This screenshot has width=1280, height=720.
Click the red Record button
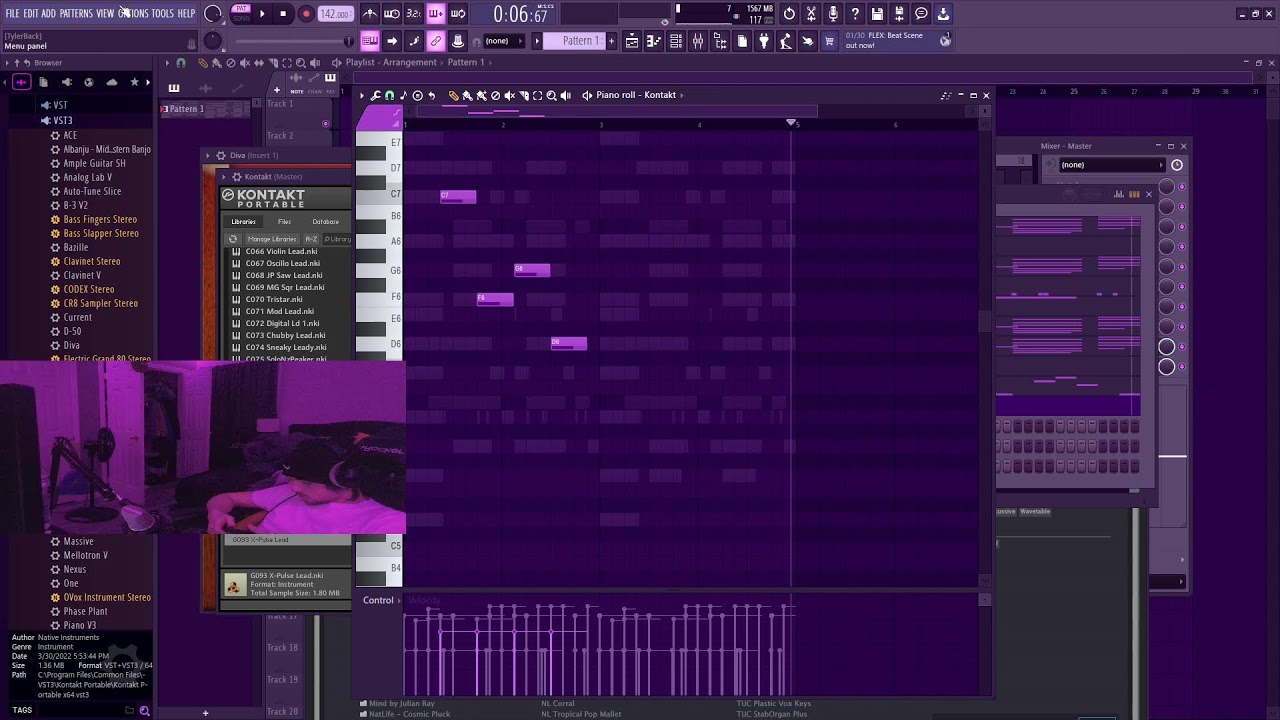[306, 14]
